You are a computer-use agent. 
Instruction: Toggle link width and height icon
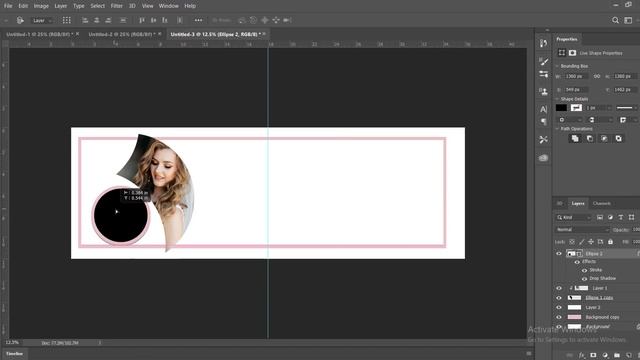597,76
